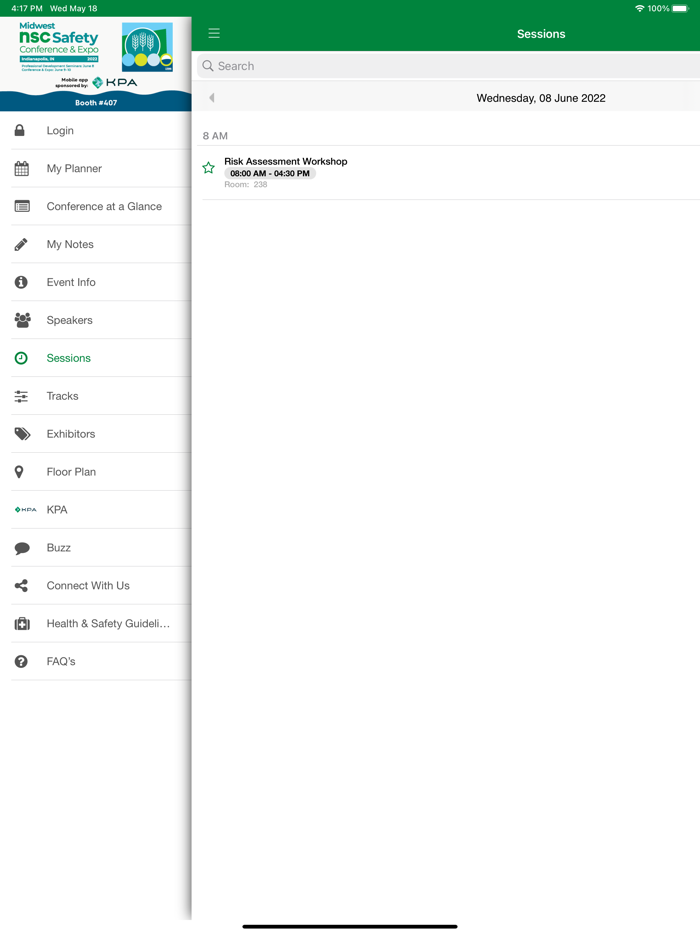
Task: Open Conference at a Glance menu item
Action: (x=104, y=206)
